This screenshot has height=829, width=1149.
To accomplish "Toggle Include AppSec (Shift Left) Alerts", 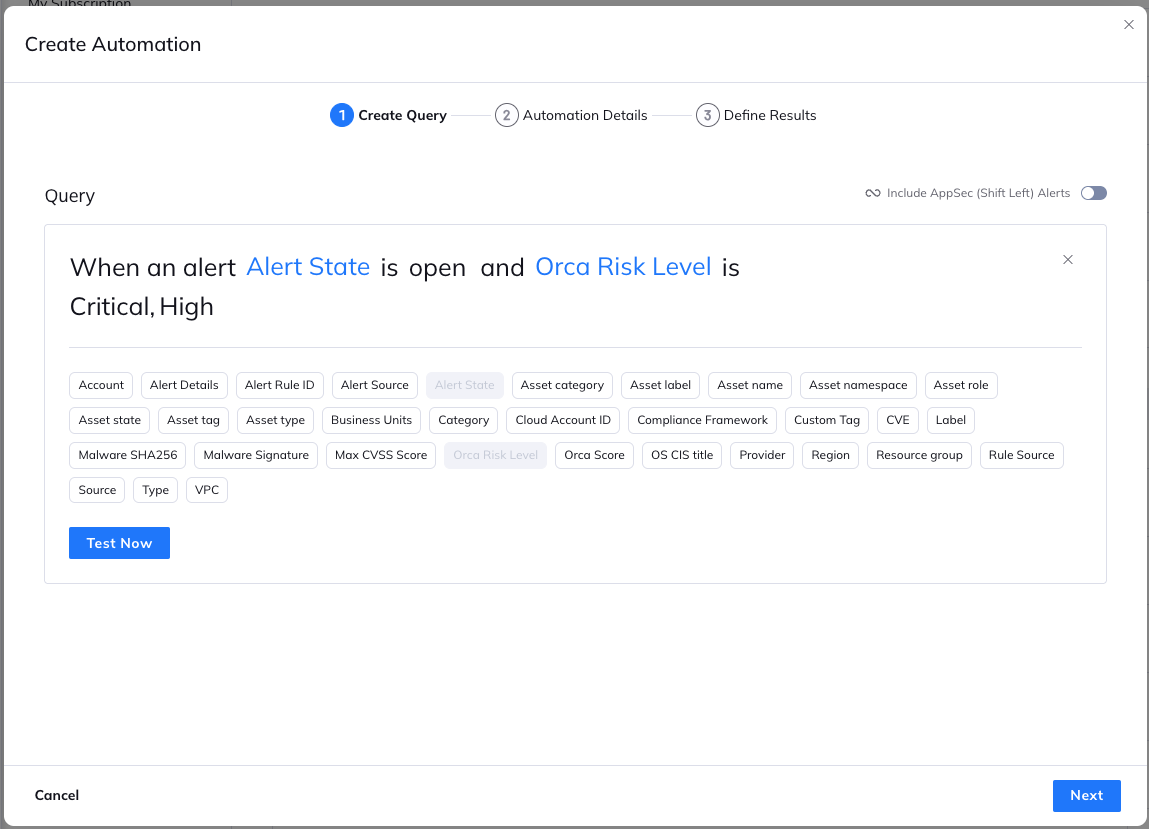I will (x=1093, y=193).
